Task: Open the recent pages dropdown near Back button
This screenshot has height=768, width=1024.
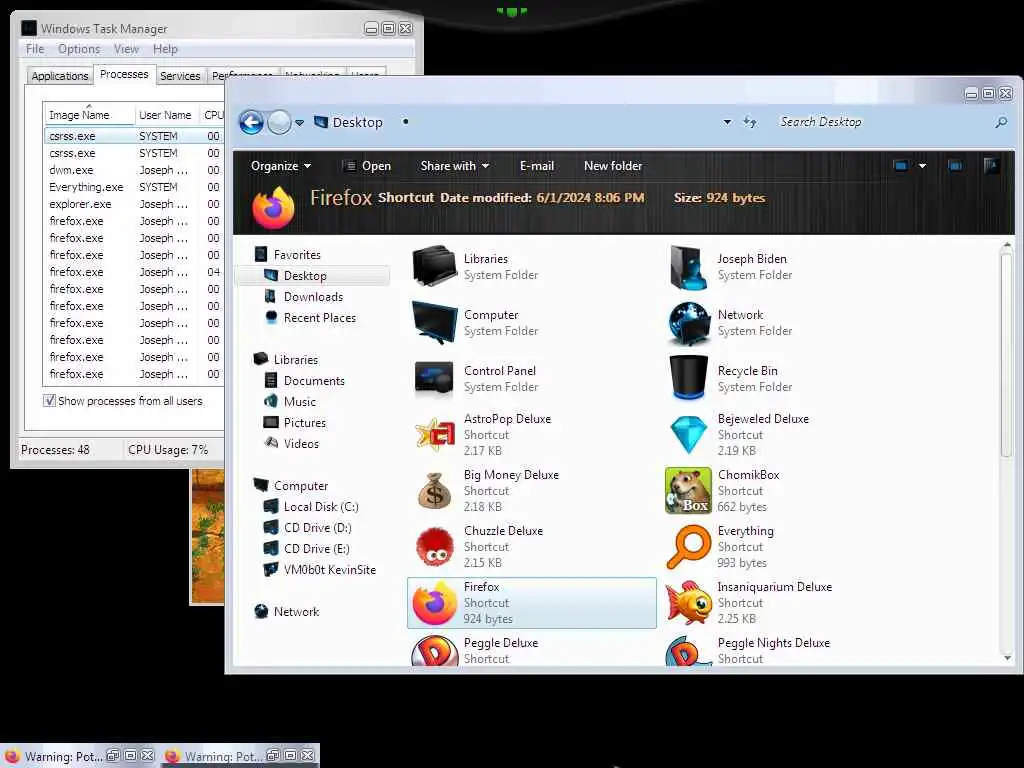Action: click(x=299, y=123)
